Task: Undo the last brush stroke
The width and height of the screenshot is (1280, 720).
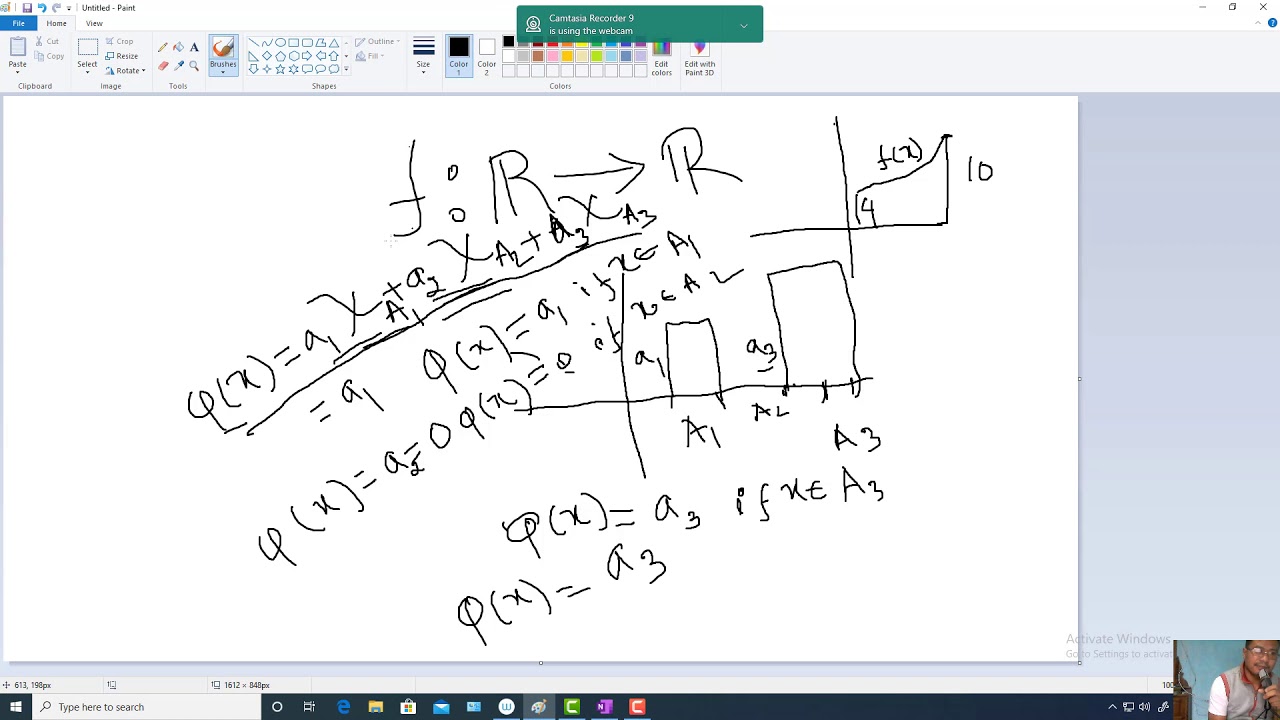Action: pyautogui.click(x=41, y=8)
